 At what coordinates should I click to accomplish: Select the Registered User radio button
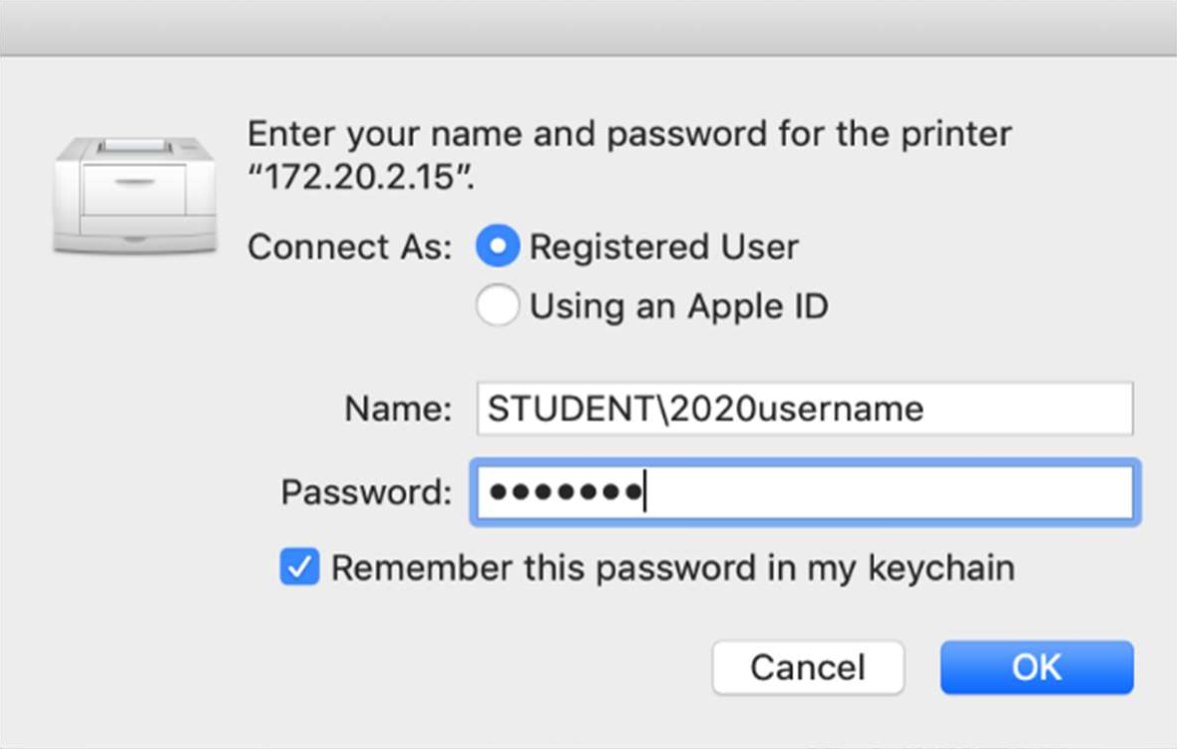[x=497, y=246]
